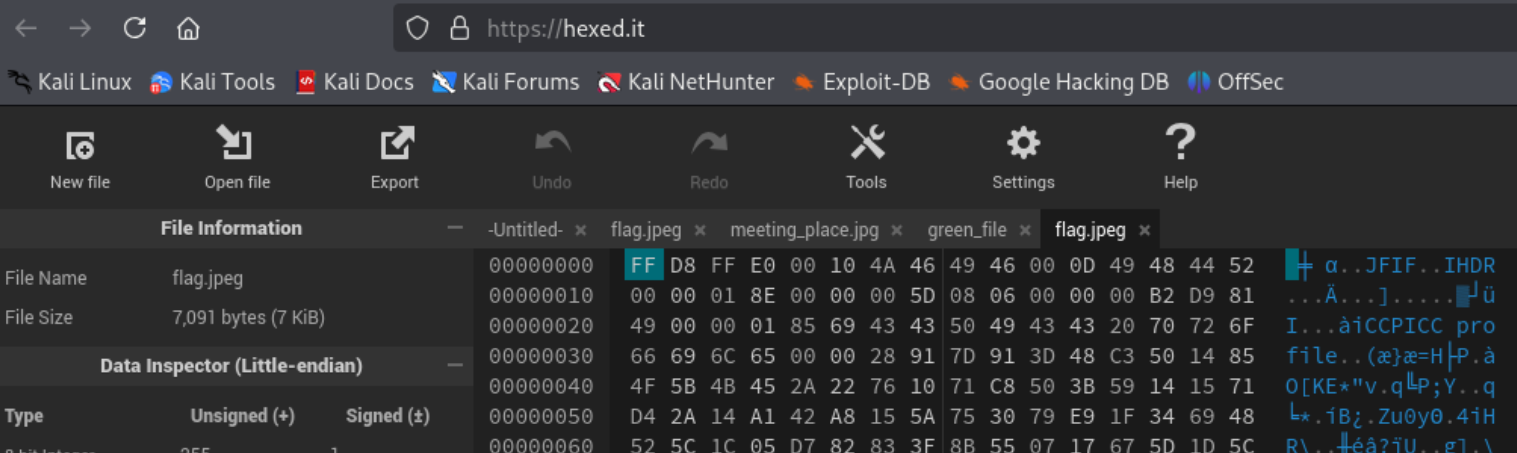Screen dimensions: 1517x453
Task: Open the Exploit-DB bookmark
Action: coord(861,82)
